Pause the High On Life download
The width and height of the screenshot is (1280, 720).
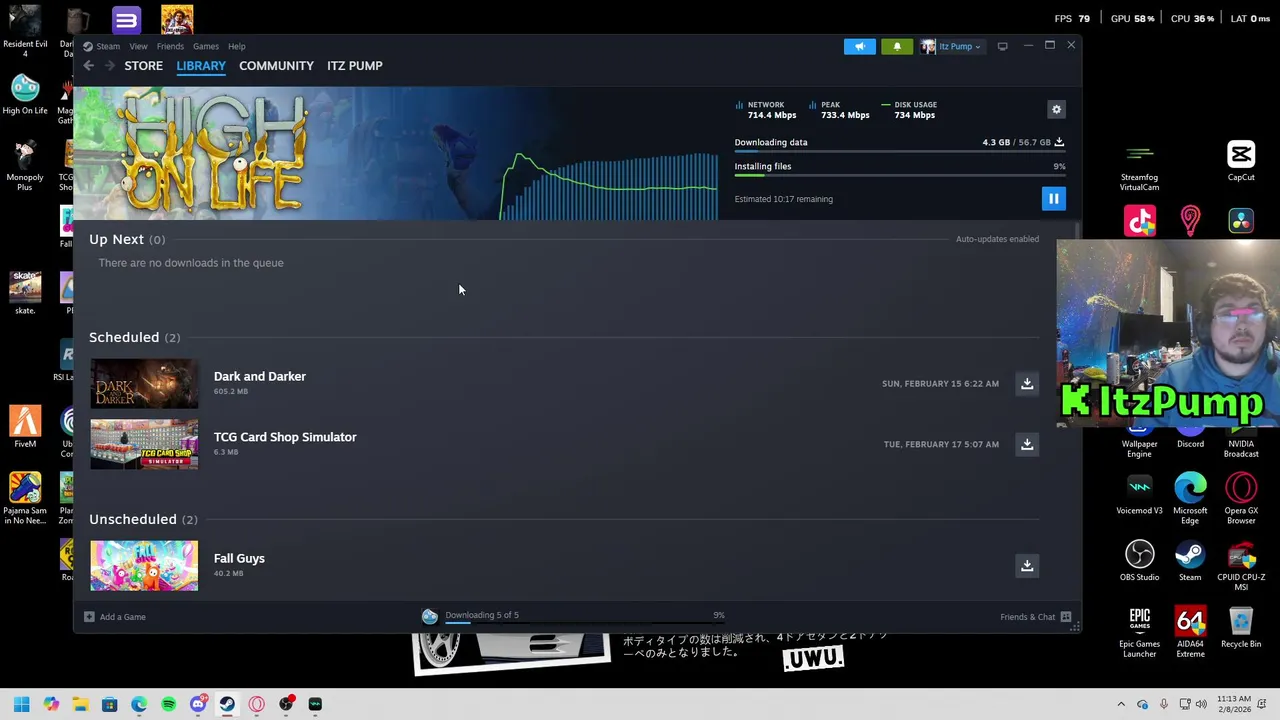[1053, 198]
